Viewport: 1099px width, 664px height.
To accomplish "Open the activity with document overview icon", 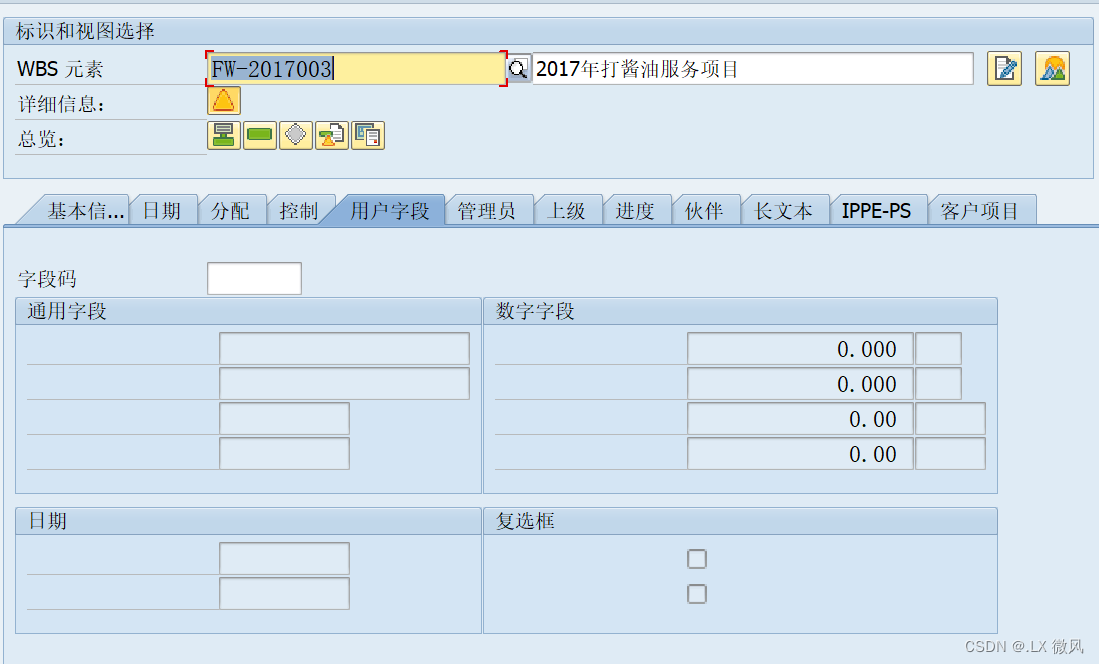I will pyautogui.click(x=331, y=134).
